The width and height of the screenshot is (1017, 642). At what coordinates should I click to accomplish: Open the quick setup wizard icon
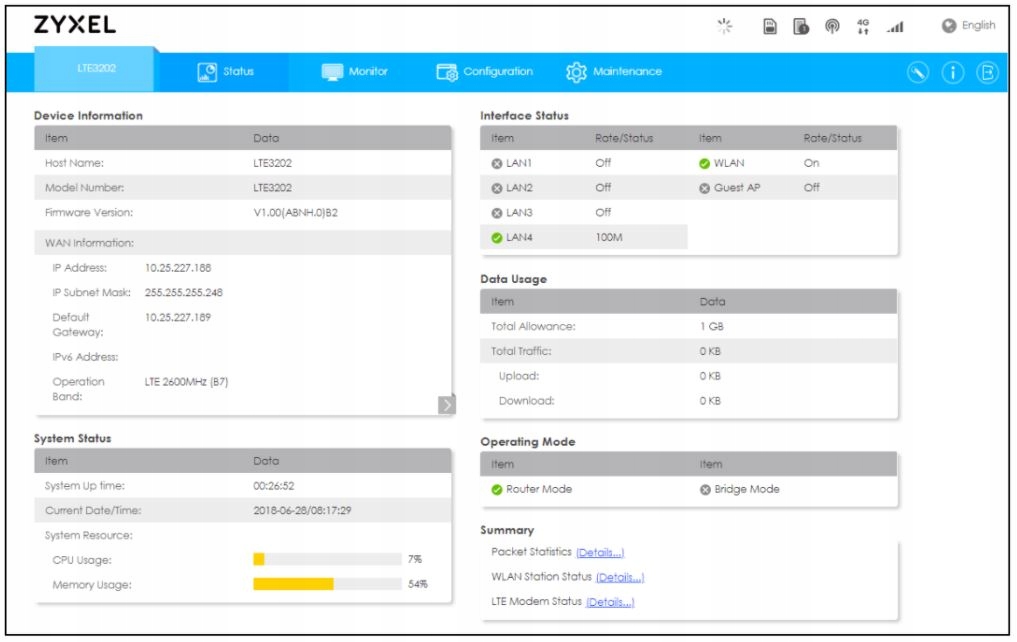tap(918, 72)
